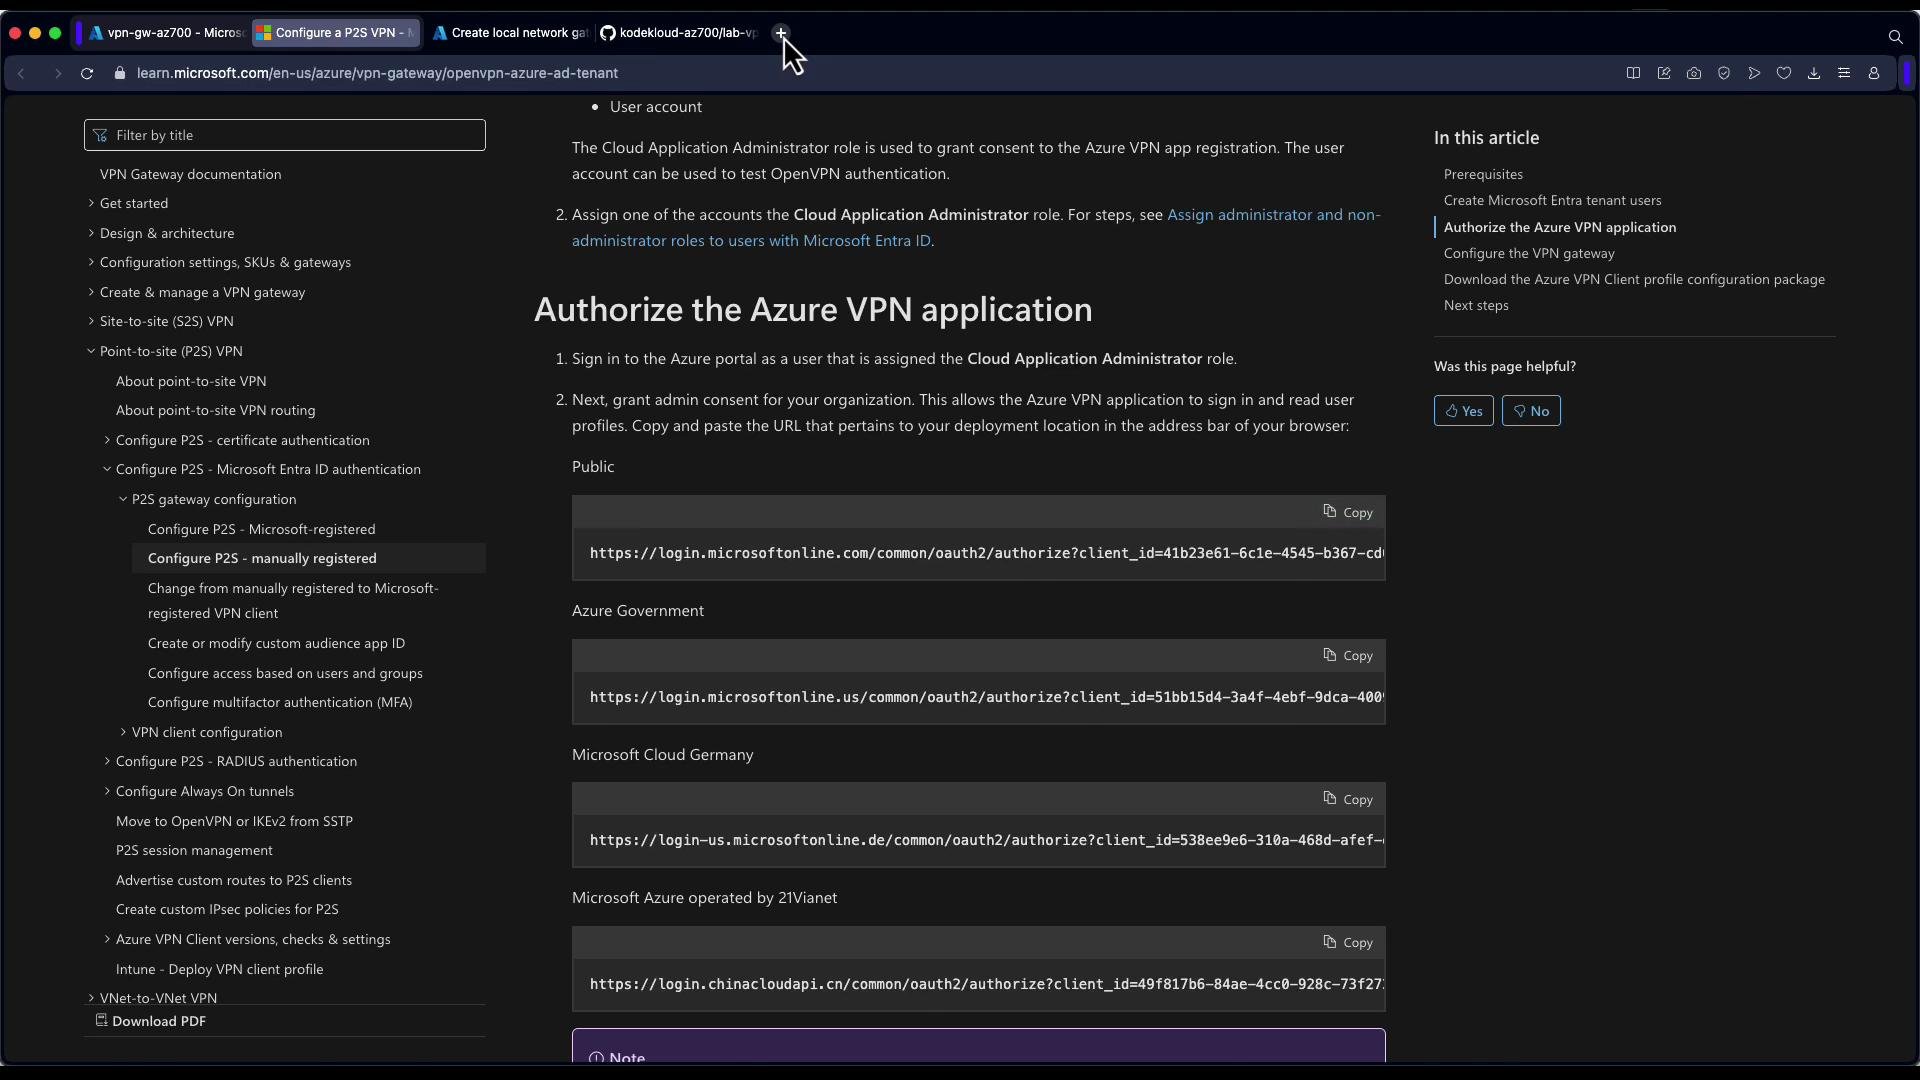Screen dimensions: 1920x1080
Task: Jump to Create Microsoft Entra tenant users
Action: click(1552, 200)
